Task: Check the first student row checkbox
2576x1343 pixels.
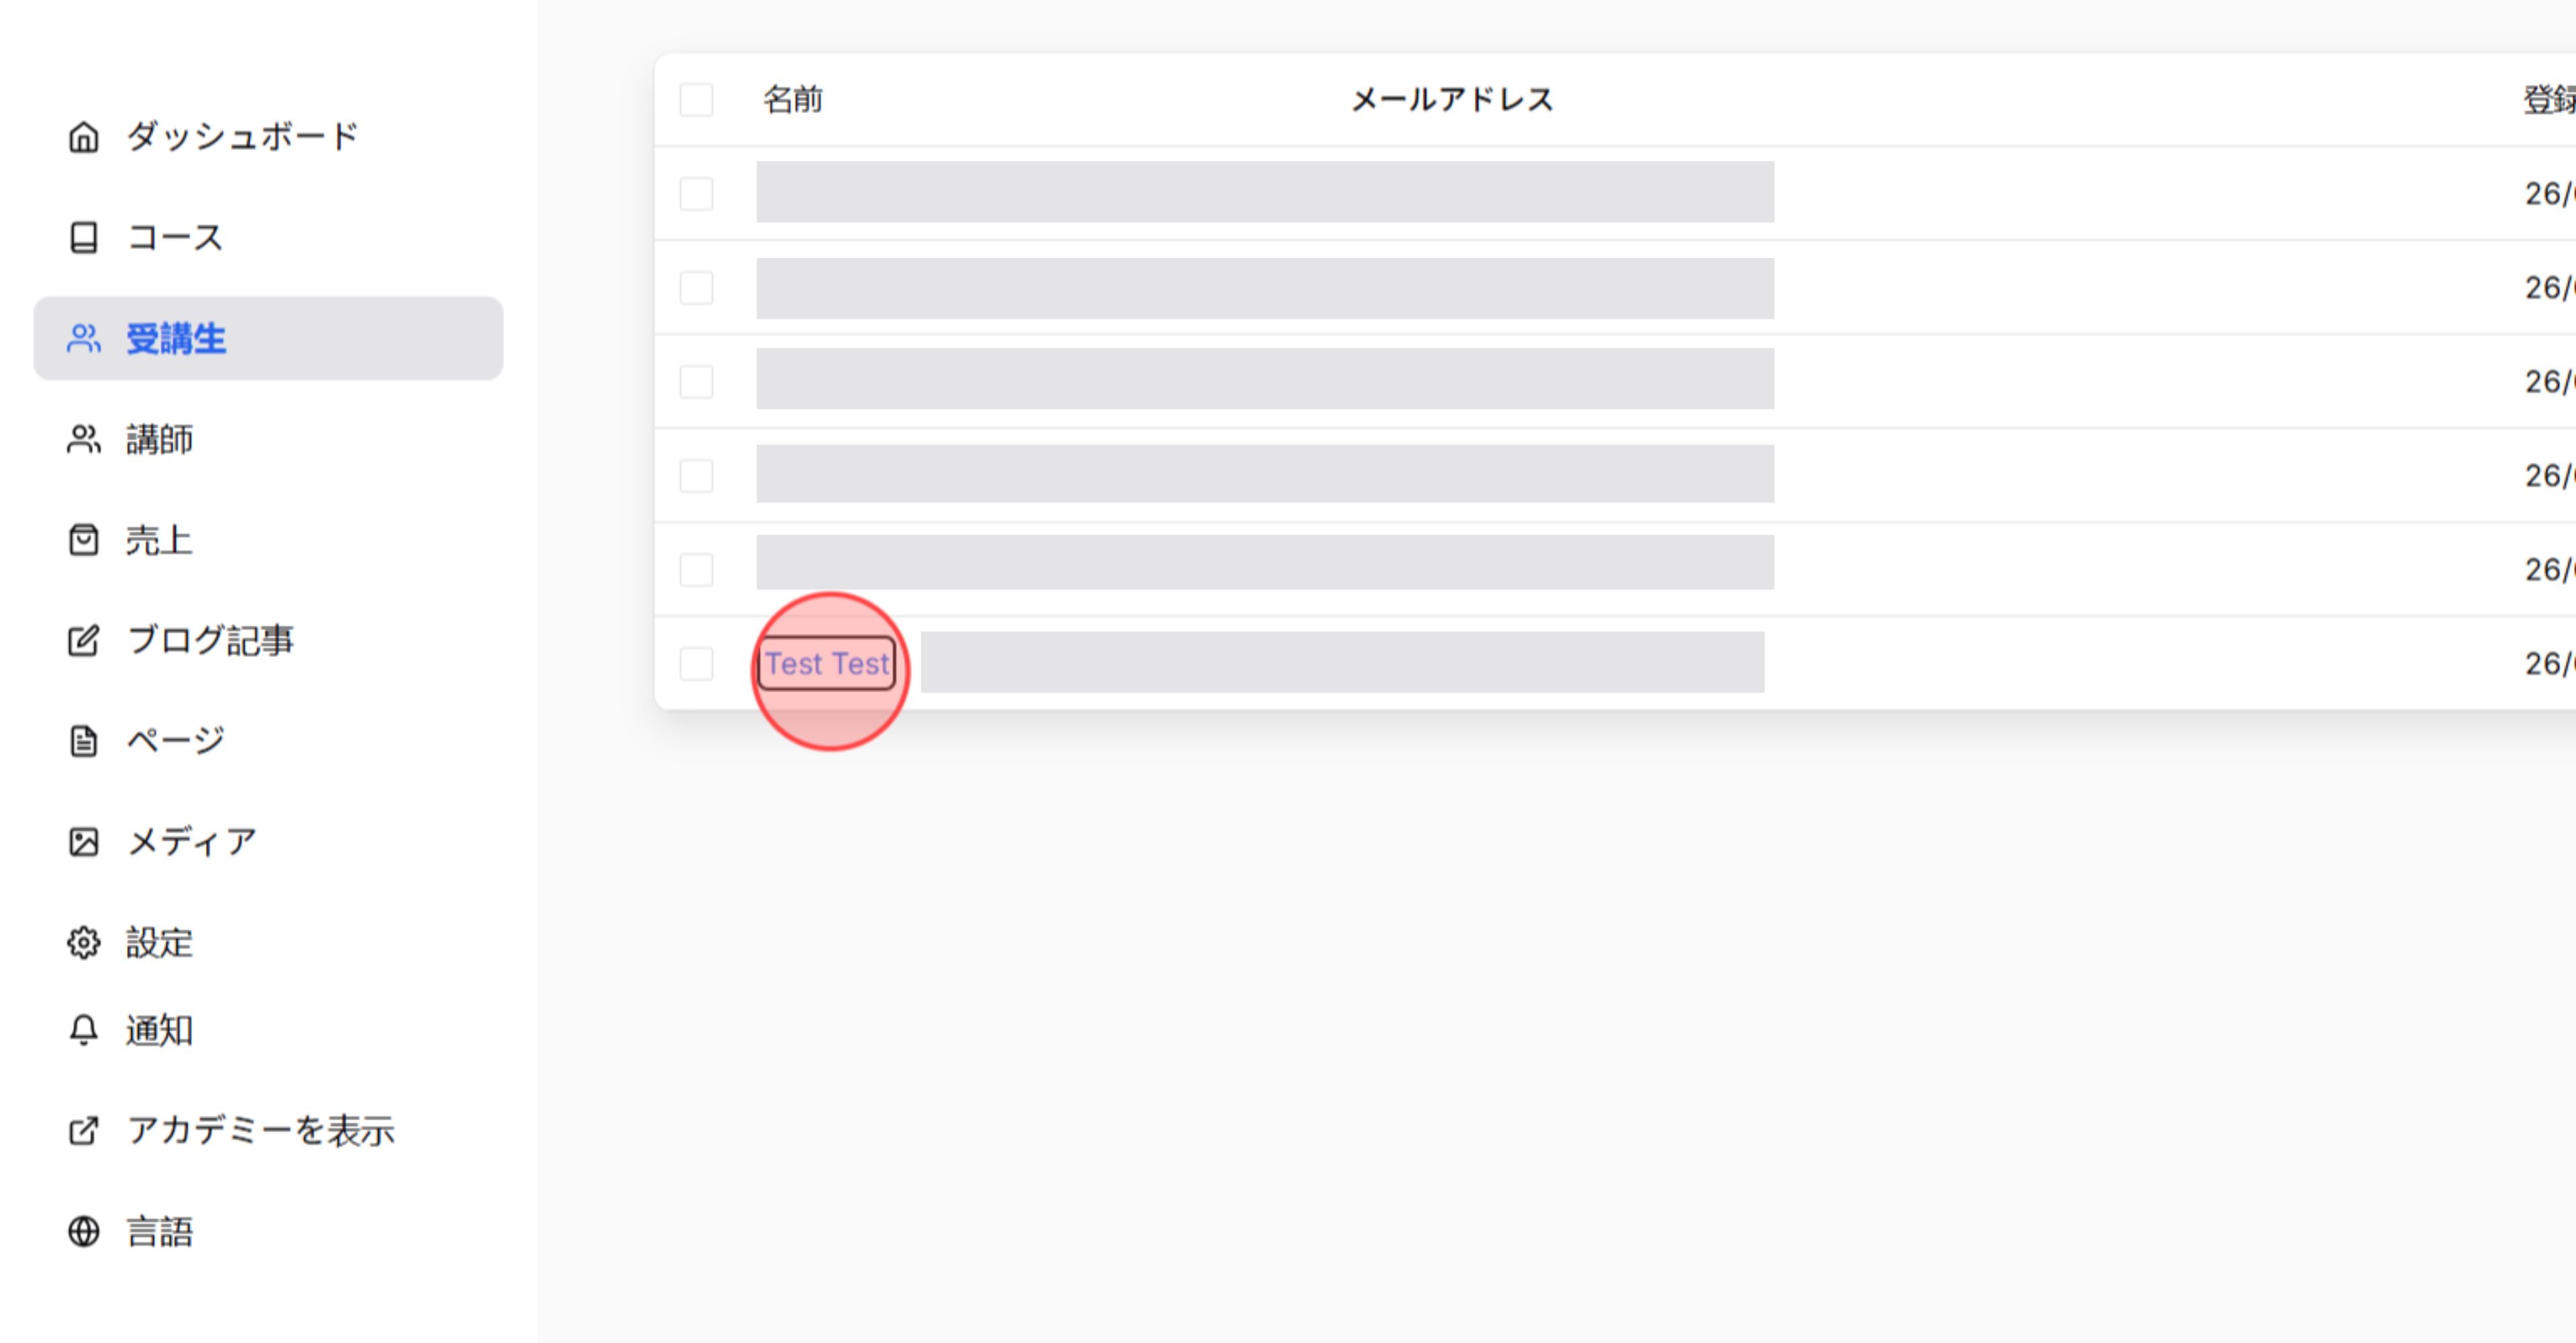Action: click(696, 193)
